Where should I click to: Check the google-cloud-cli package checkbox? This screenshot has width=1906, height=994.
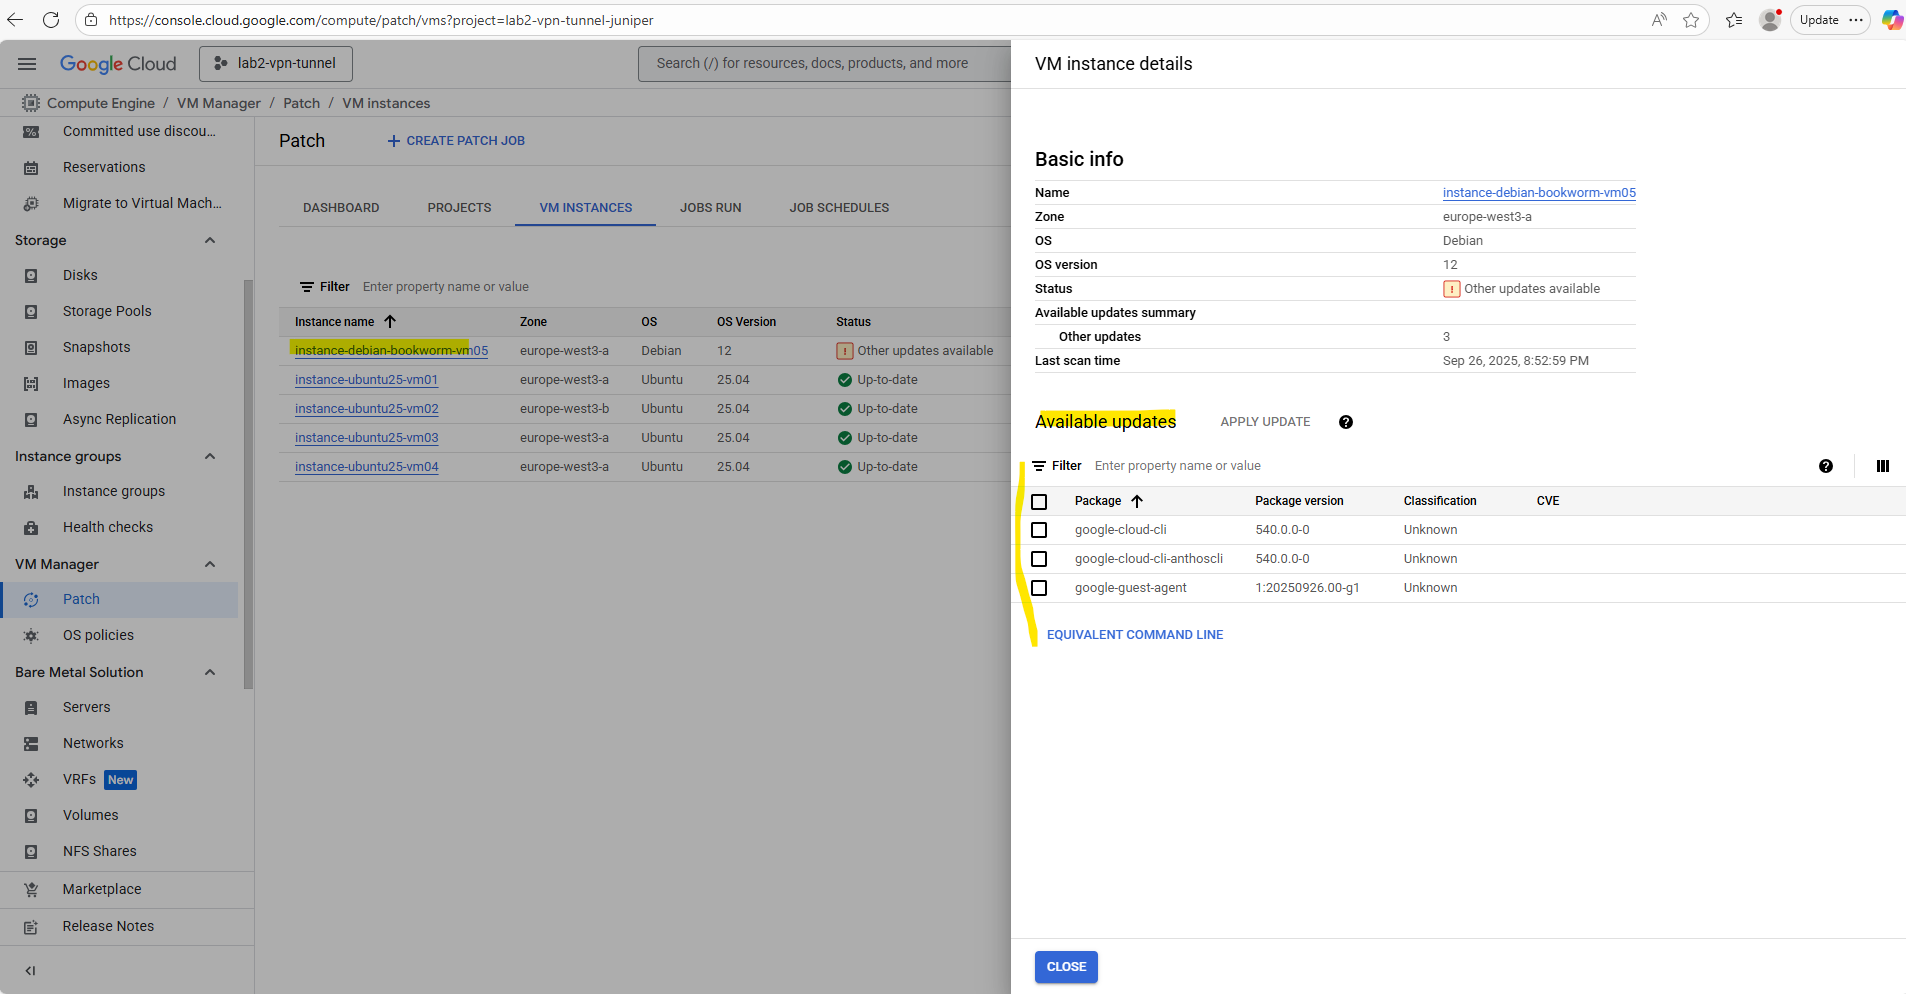pos(1039,530)
